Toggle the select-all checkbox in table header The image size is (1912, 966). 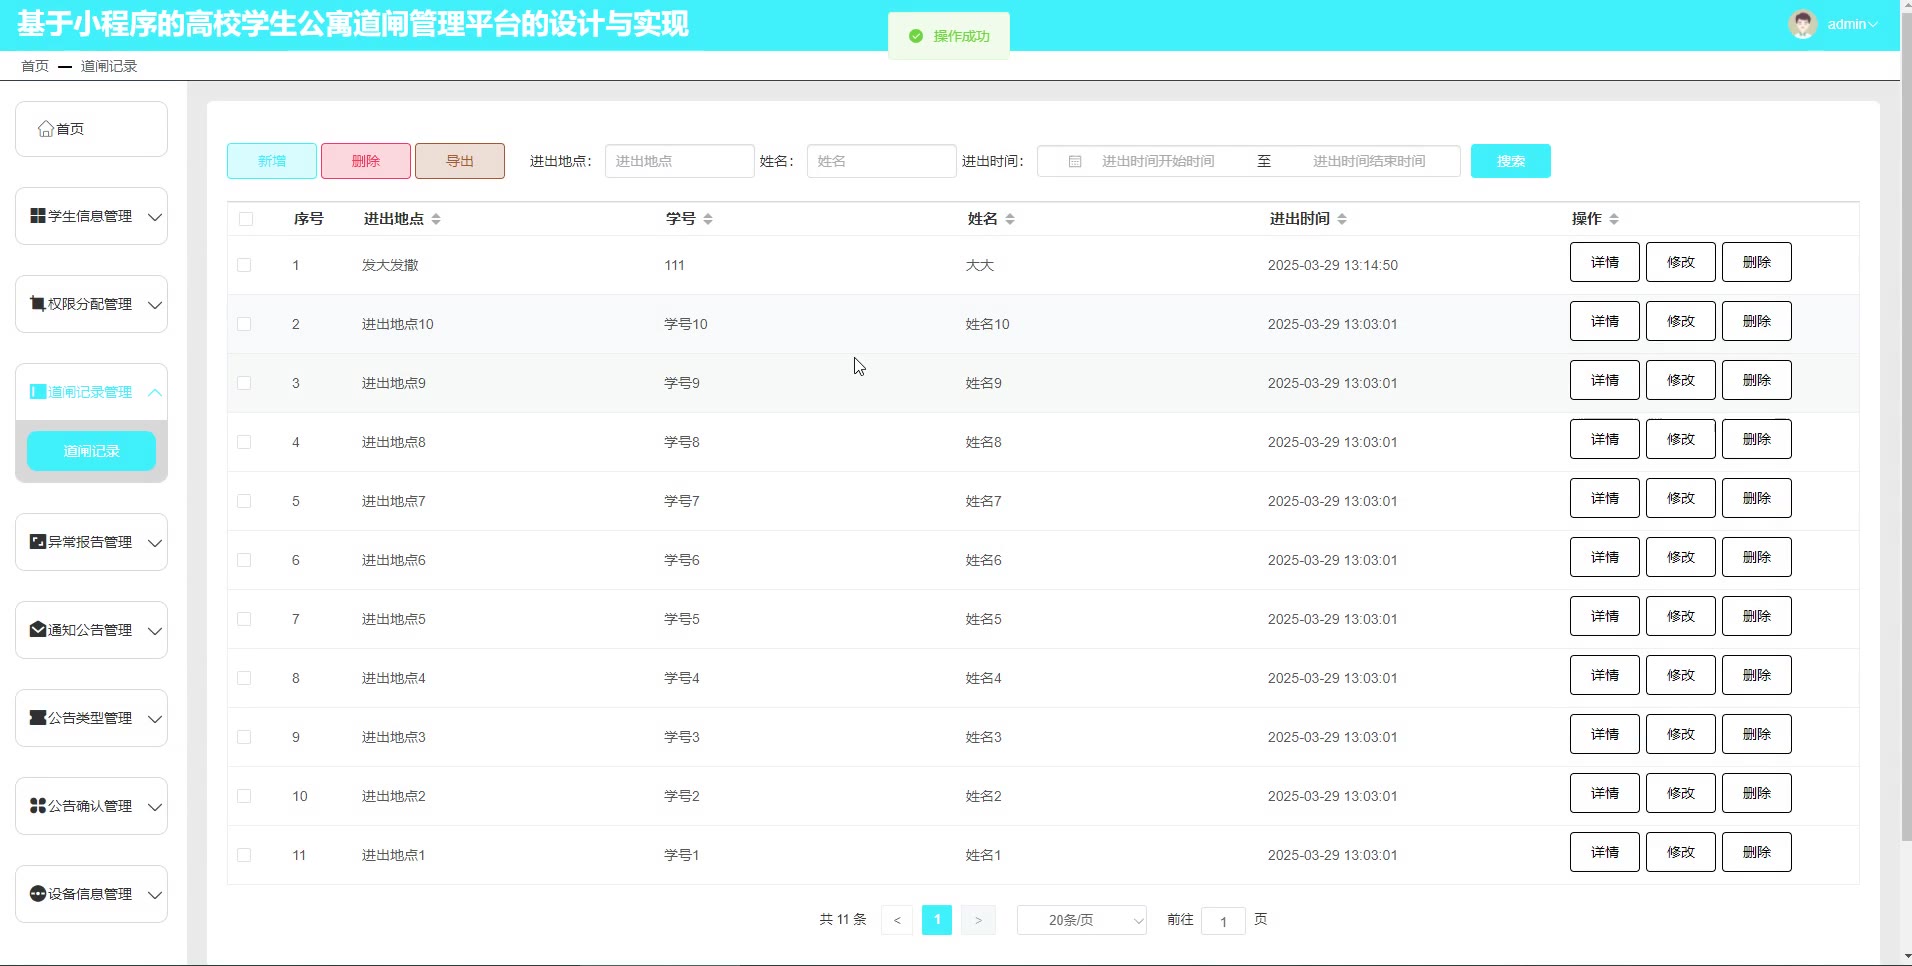click(x=246, y=219)
